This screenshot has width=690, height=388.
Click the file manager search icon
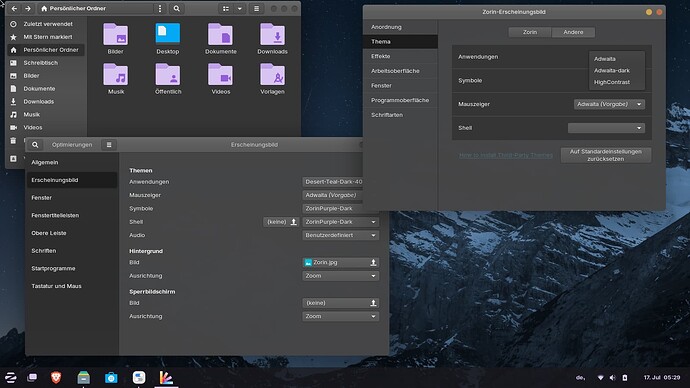176,8
